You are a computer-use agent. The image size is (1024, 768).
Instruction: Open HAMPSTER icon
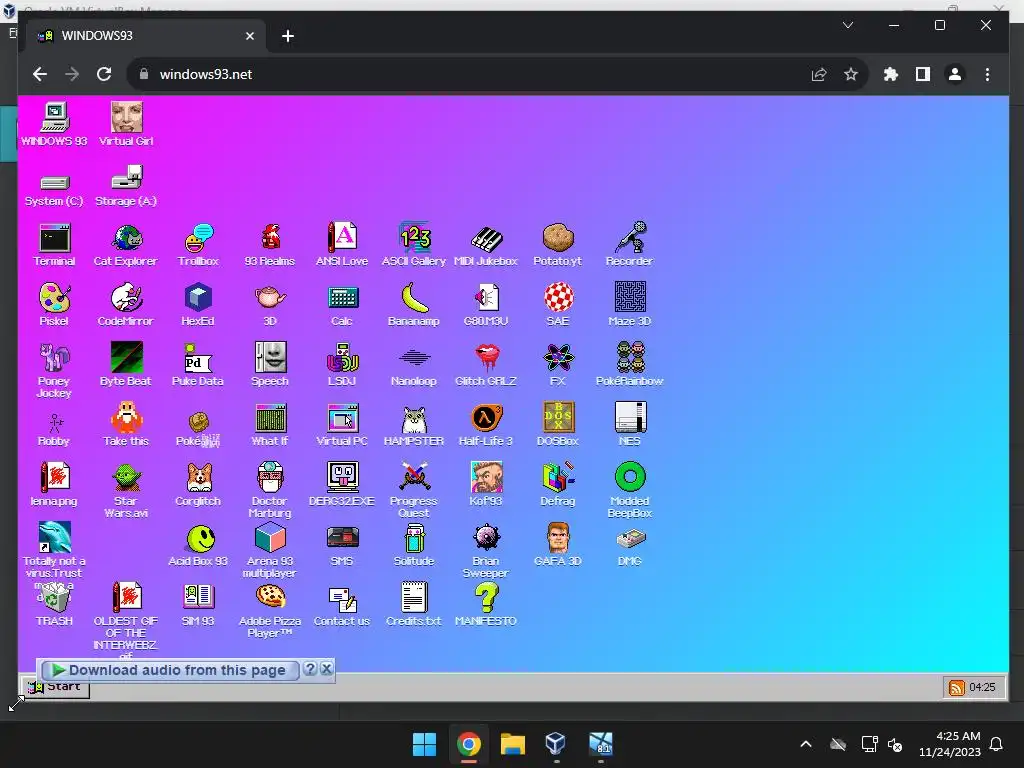tap(414, 426)
